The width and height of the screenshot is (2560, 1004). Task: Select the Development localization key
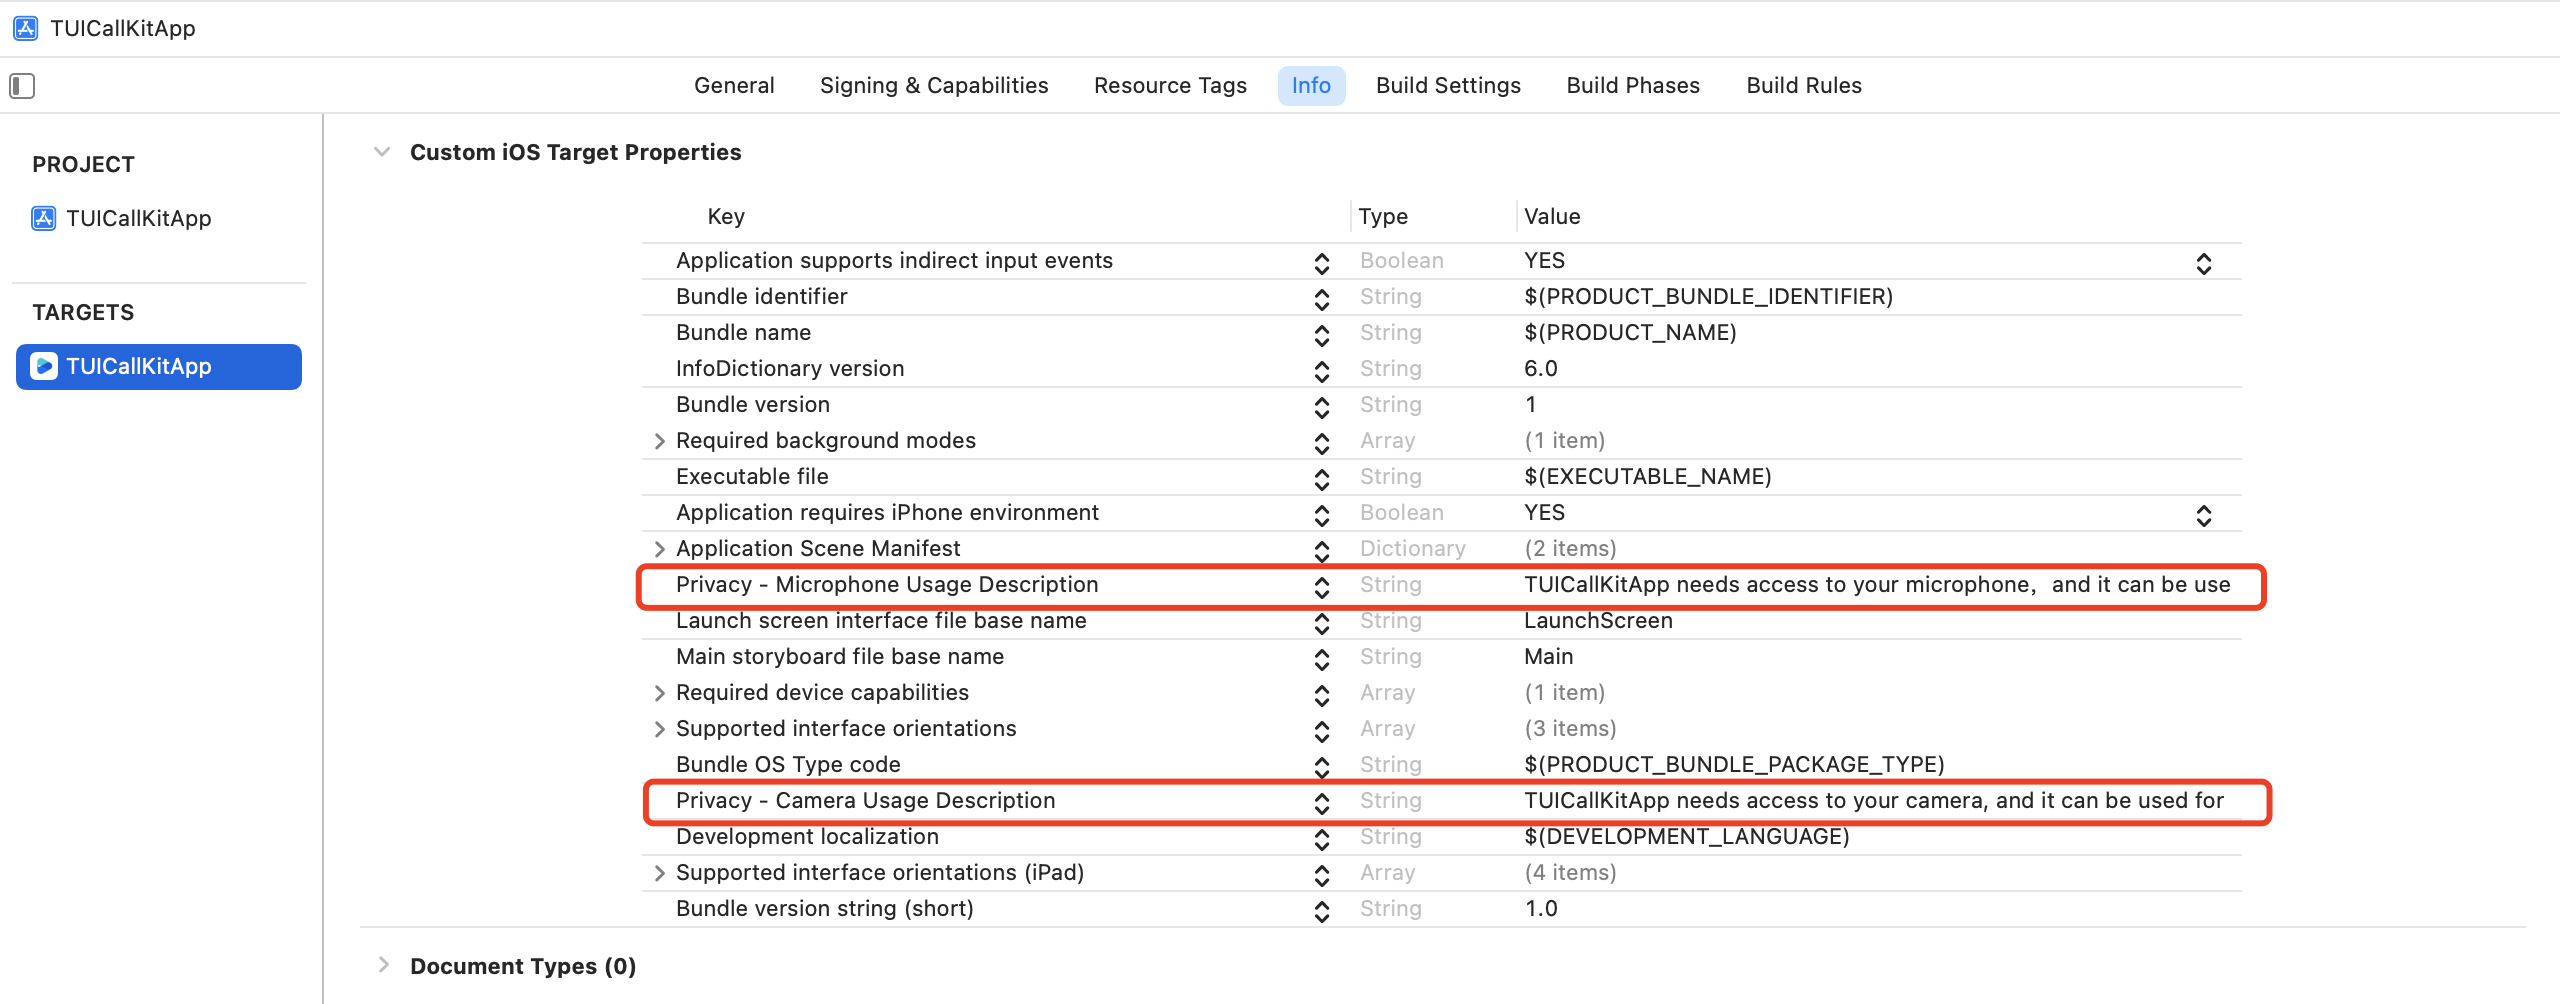807,837
